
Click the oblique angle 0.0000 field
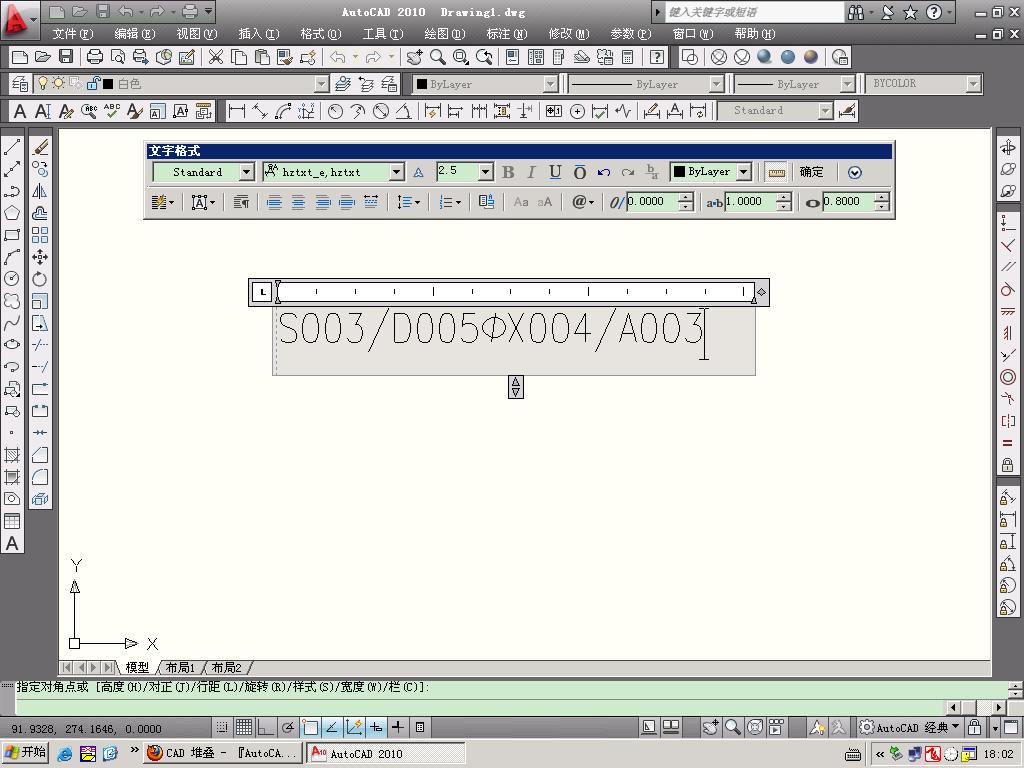pyautogui.click(x=653, y=202)
